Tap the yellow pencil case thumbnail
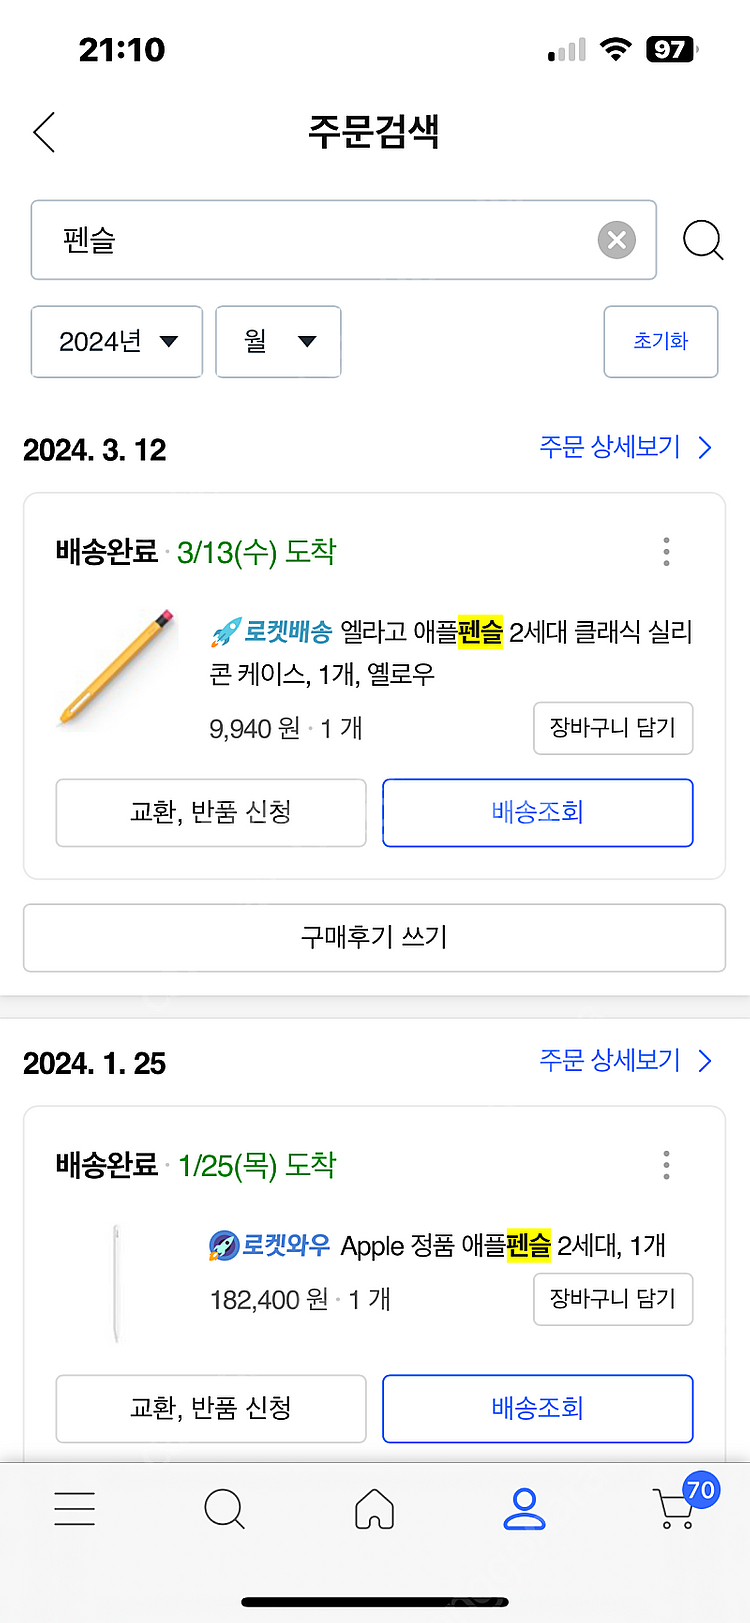This screenshot has width=750, height=1623. [118, 666]
